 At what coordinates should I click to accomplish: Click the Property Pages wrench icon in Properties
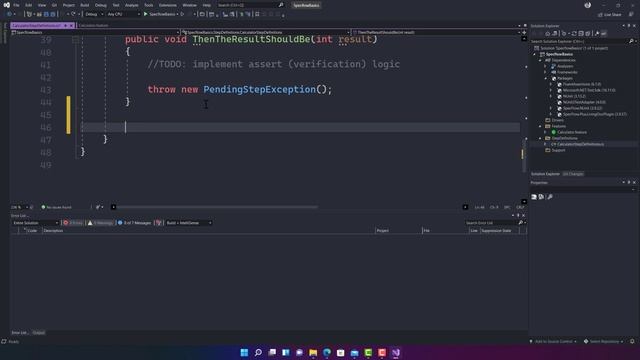click(550, 197)
